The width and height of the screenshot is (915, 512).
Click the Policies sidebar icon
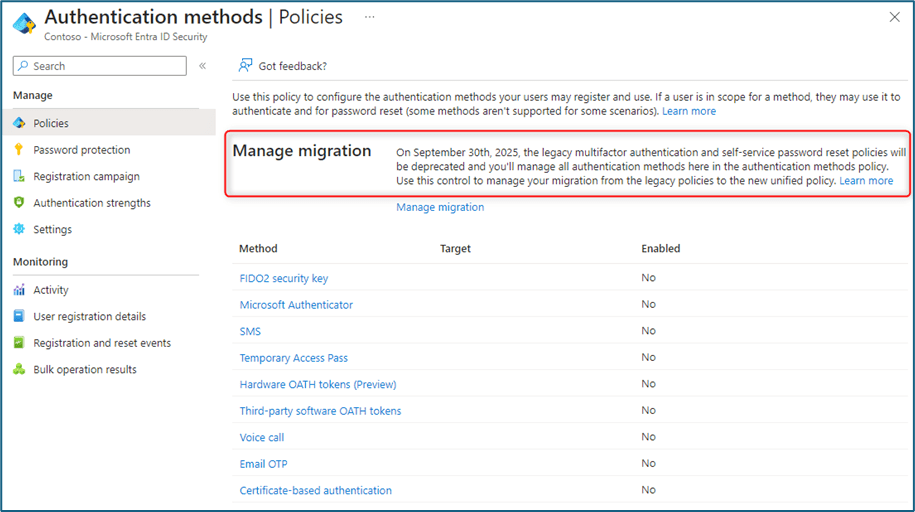coord(19,123)
